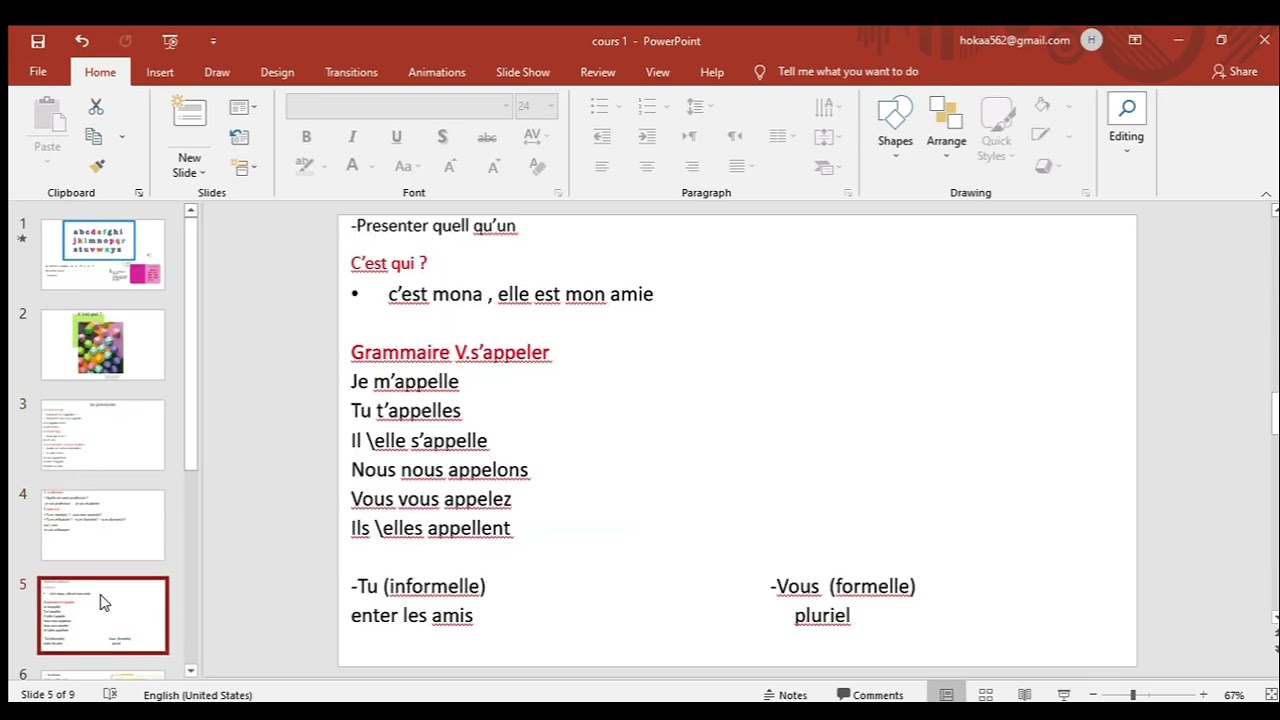This screenshot has width=1280, height=720.
Task: Open the Animations tab
Action: [437, 72]
